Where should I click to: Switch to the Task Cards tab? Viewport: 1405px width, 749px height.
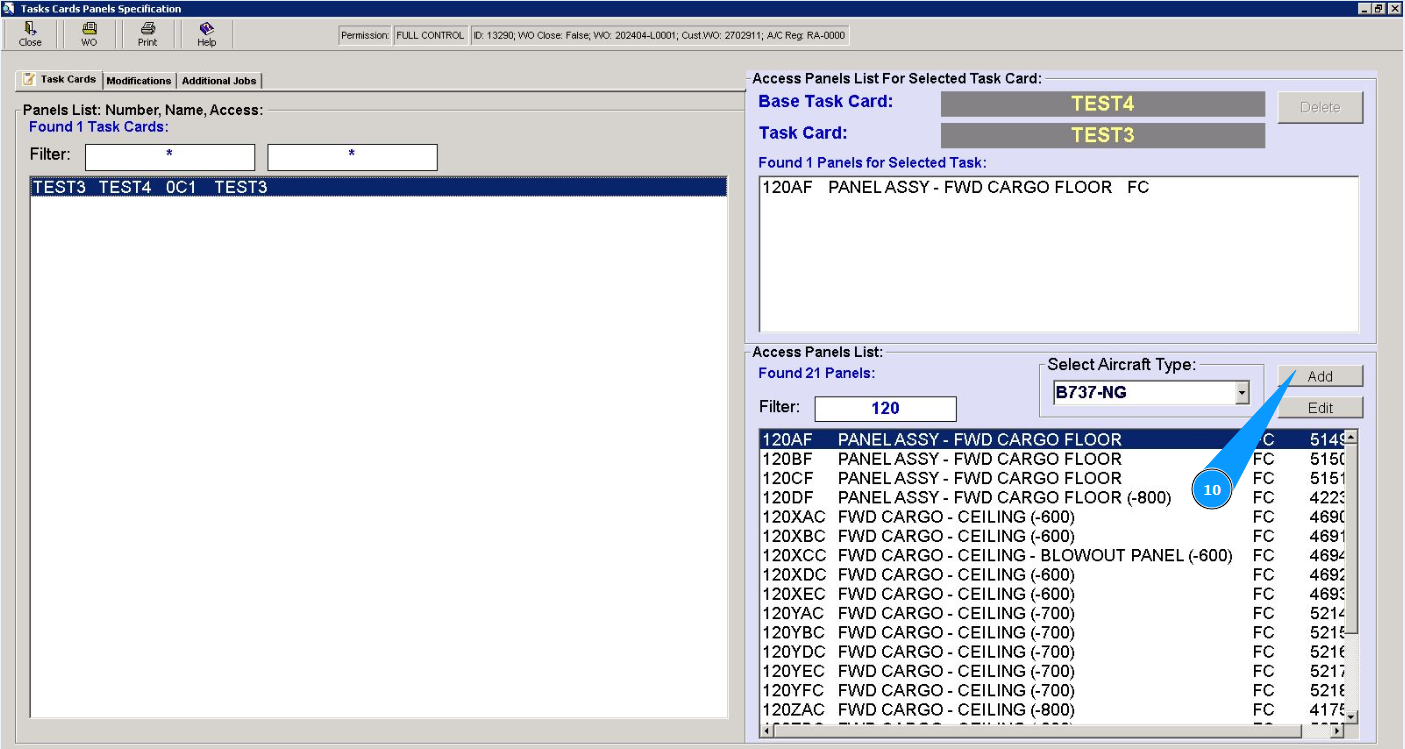pos(60,80)
